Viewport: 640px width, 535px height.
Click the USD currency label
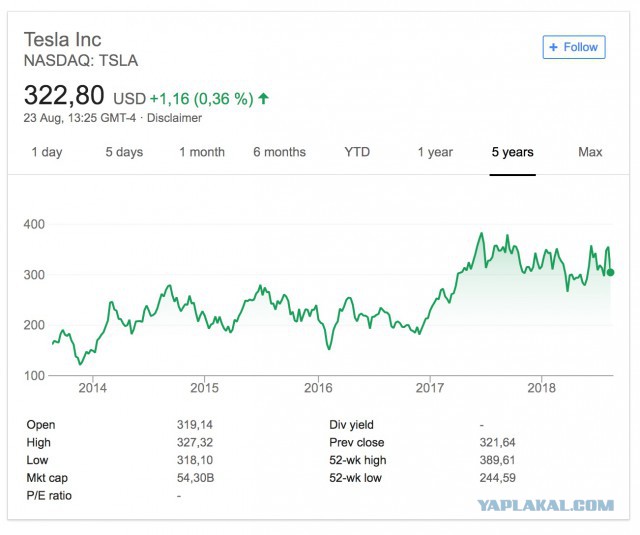(129, 99)
